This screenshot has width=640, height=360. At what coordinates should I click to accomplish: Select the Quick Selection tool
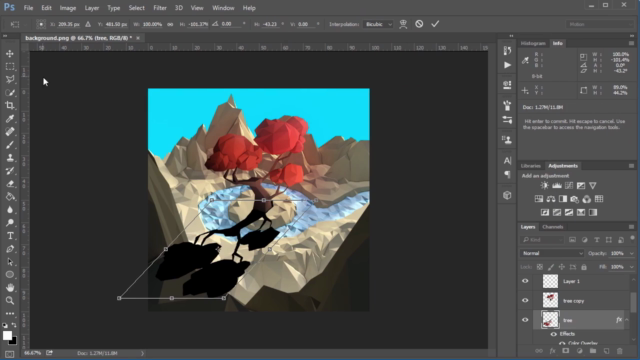[x=10, y=93]
